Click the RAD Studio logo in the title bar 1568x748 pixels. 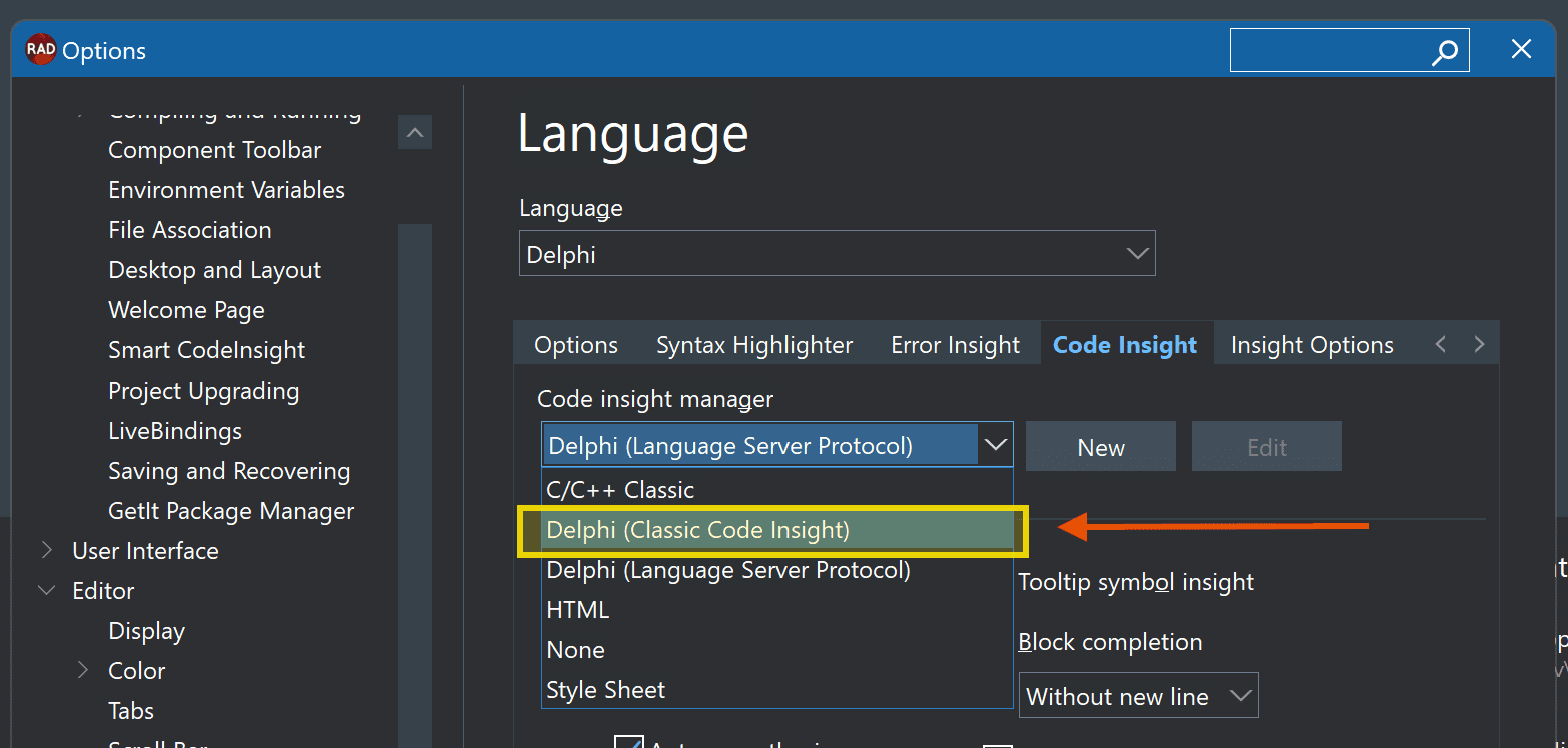click(x=40, y=50)
